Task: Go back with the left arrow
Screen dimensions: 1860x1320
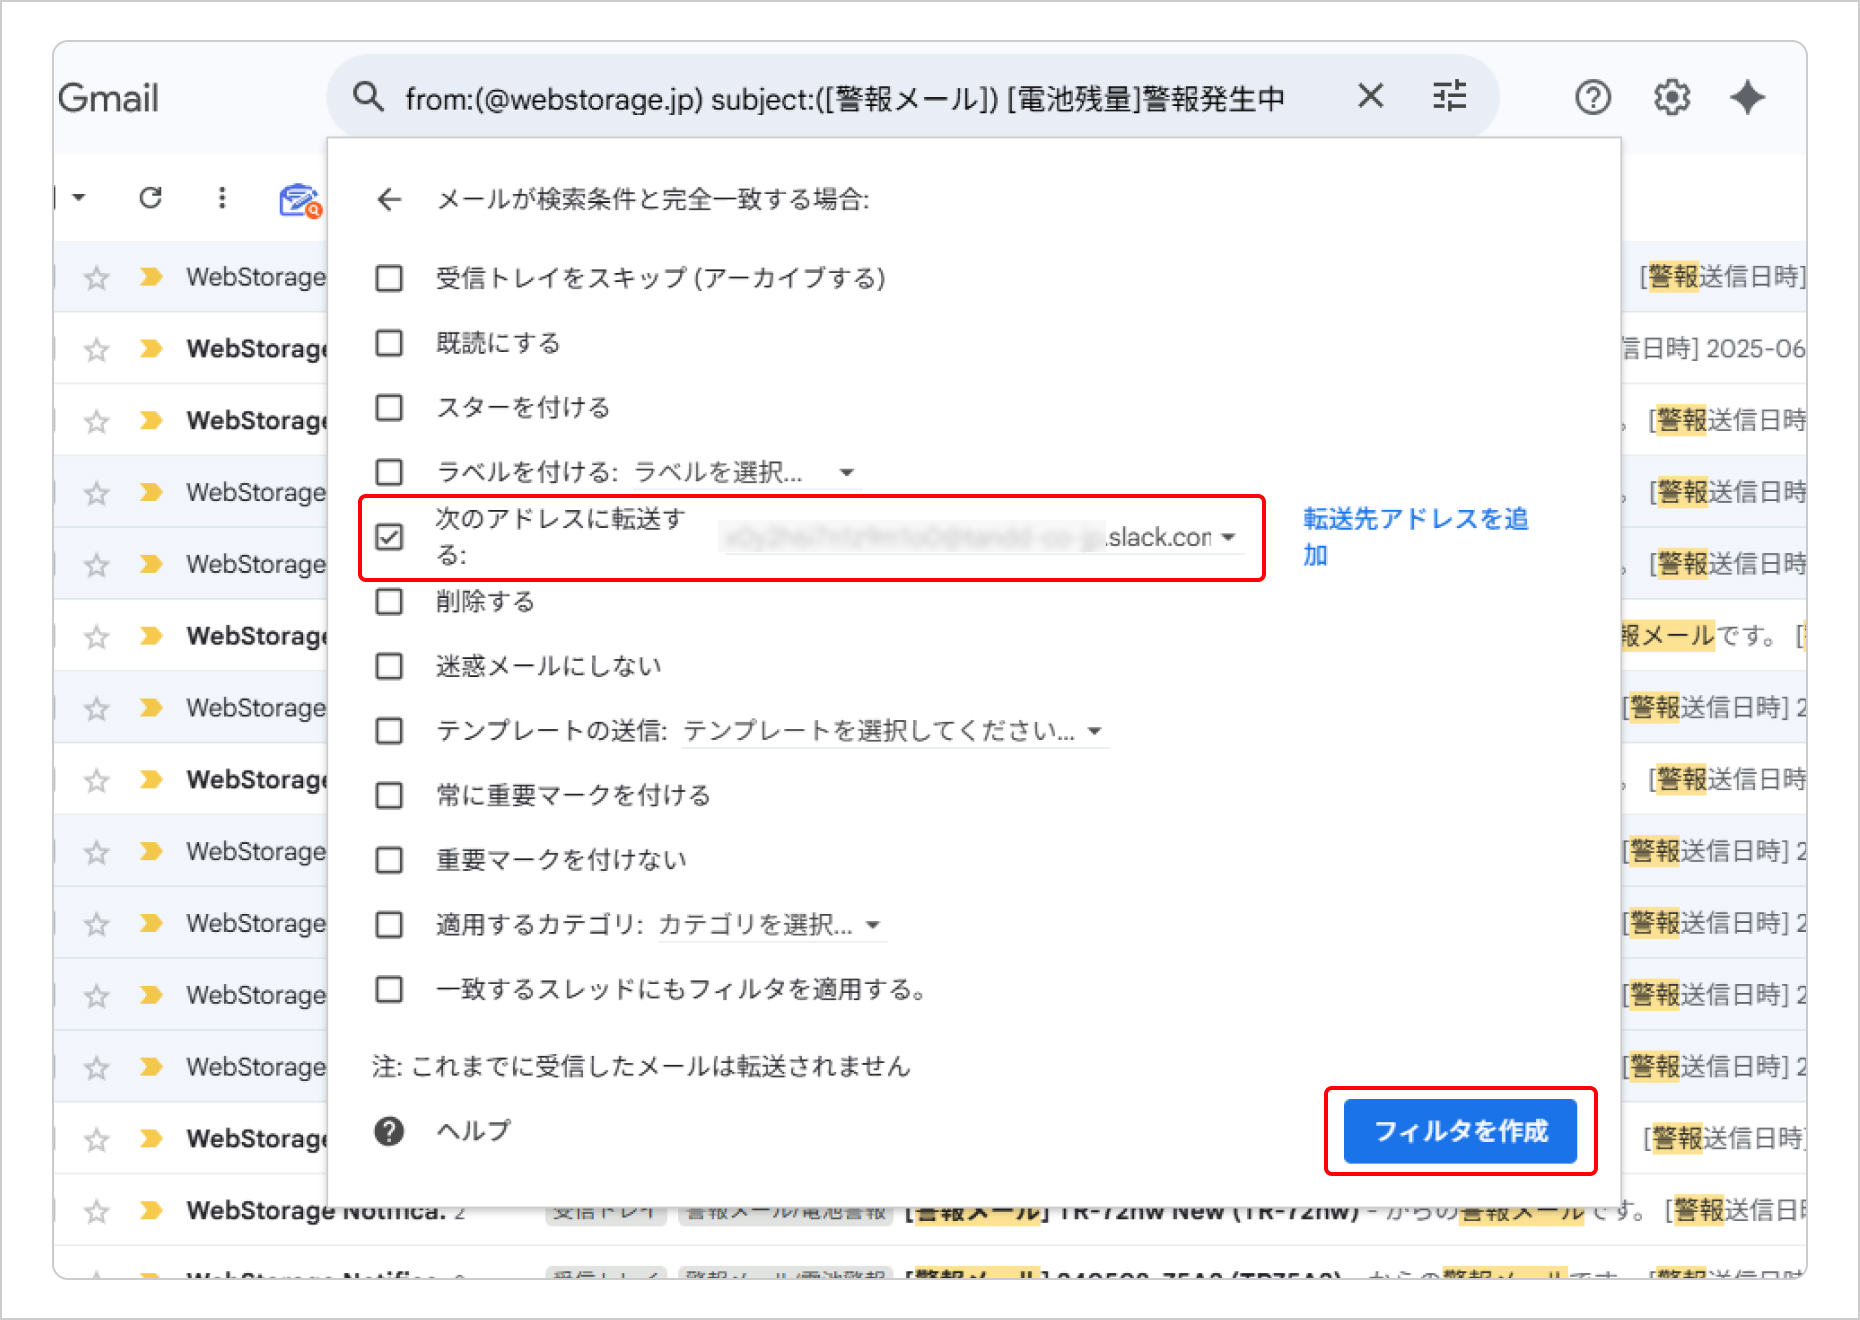Action: pos(389,200)
